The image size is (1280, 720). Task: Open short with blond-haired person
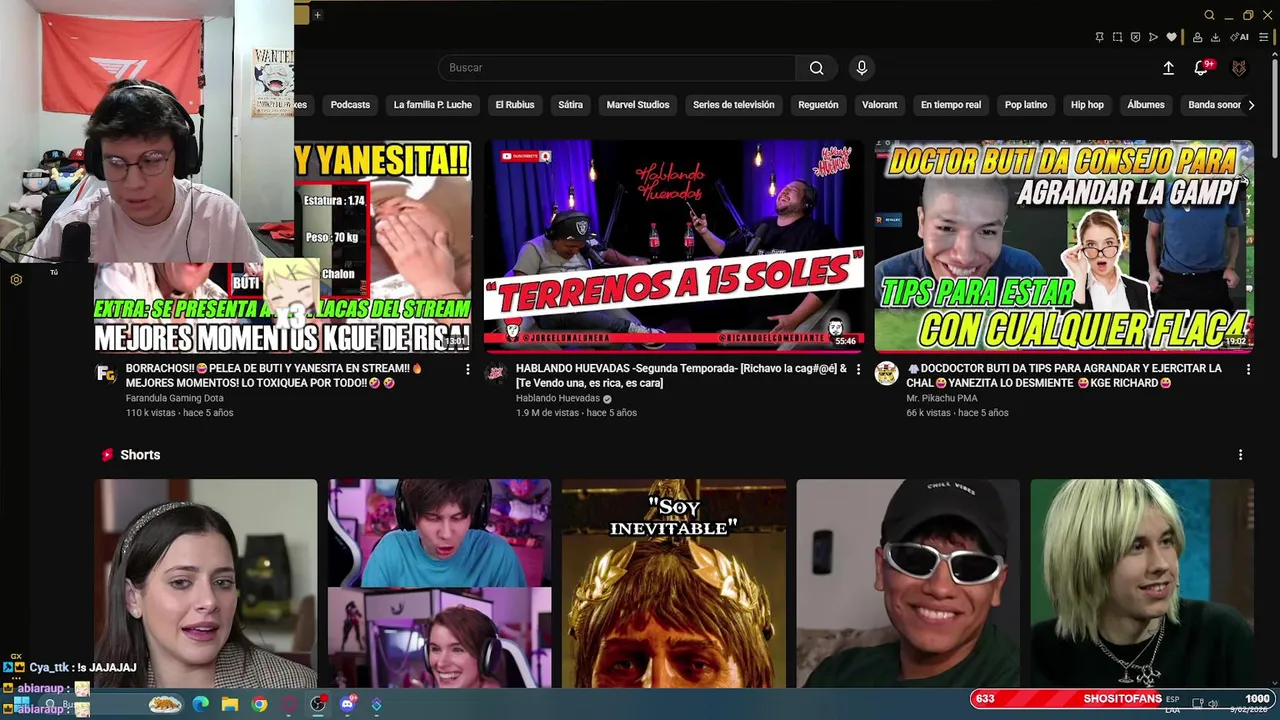(x=1142, y=583)
